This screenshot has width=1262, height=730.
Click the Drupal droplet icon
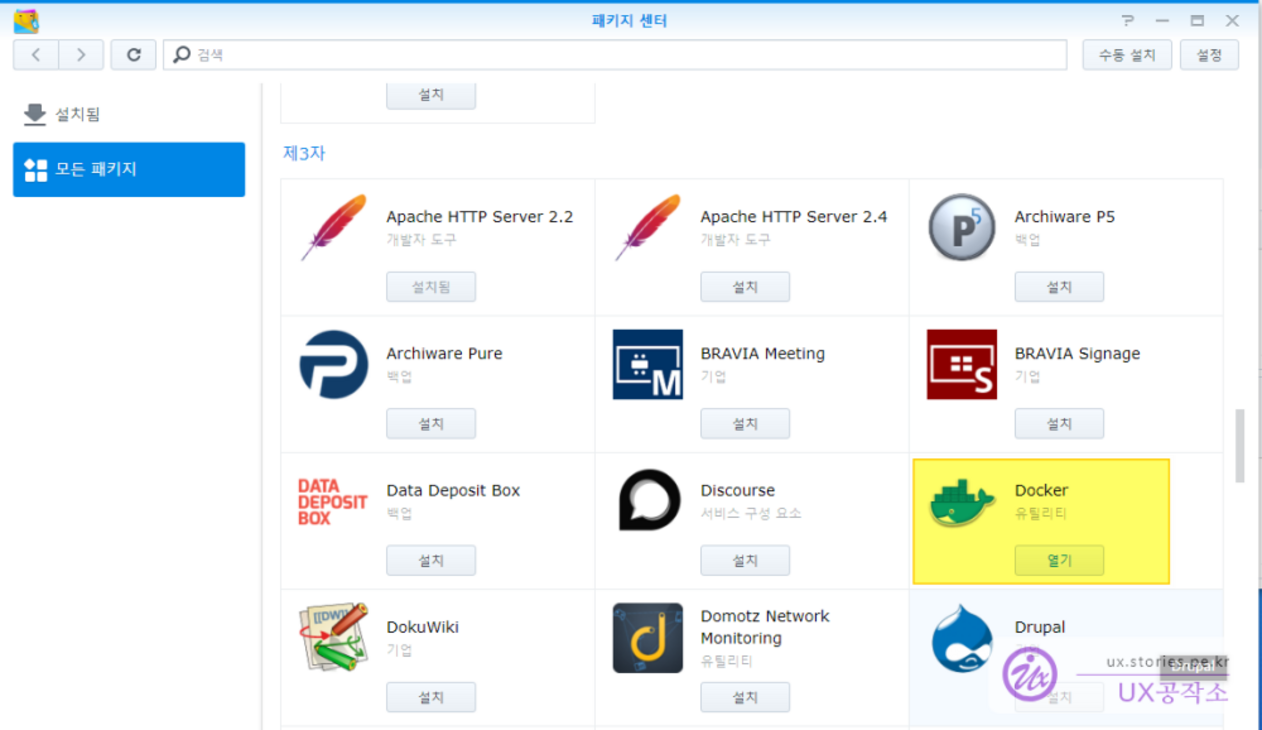961,638
